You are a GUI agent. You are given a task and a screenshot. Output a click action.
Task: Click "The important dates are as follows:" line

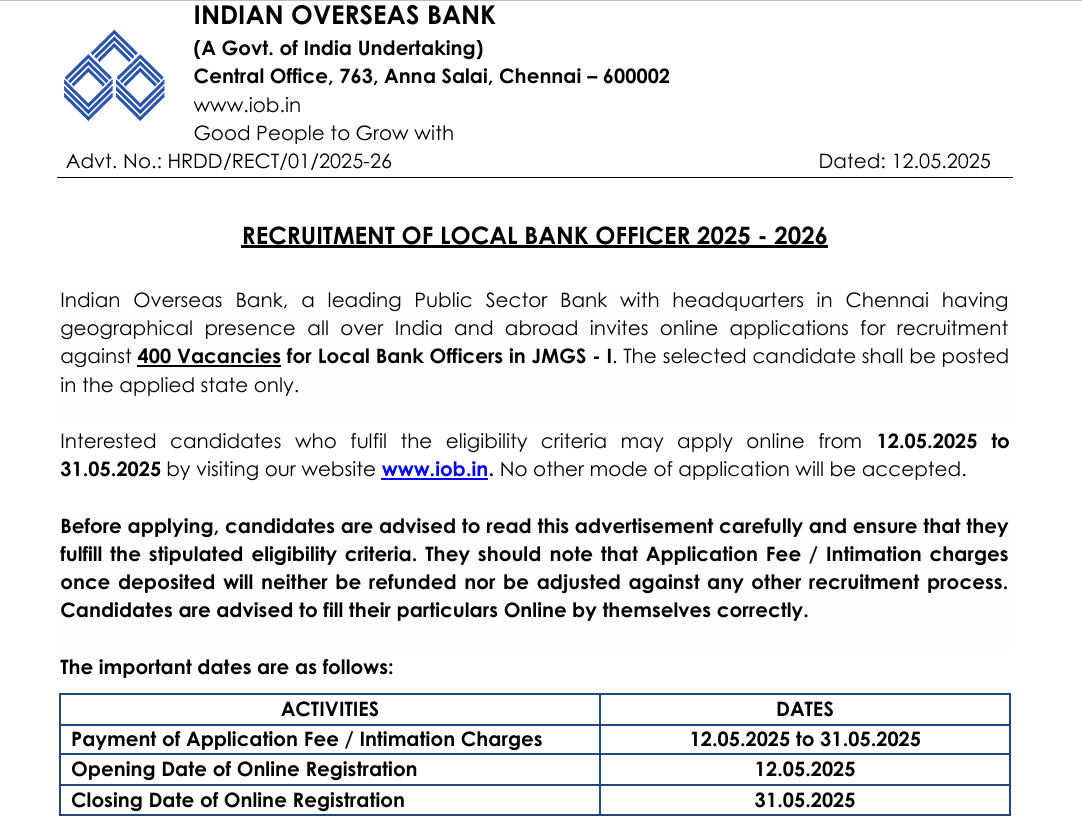(226, 667)
